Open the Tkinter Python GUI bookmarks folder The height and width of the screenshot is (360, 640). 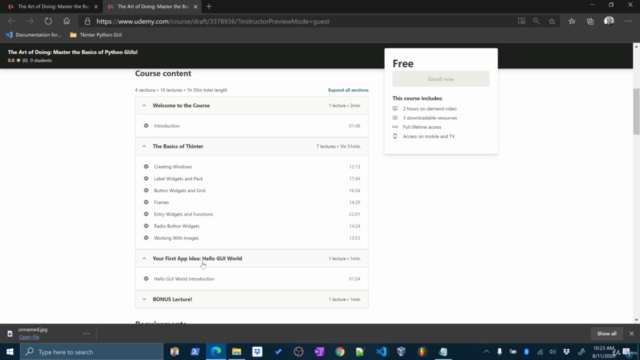click(x=96, y=35)
